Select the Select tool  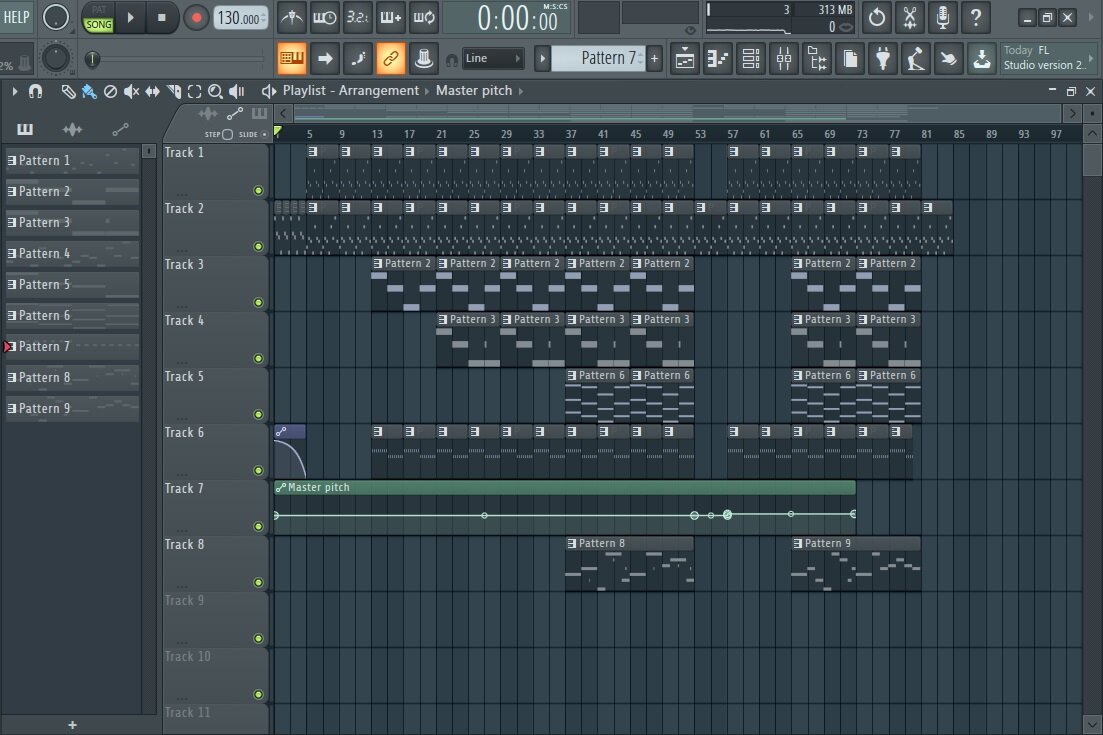(x=194, y=91)
